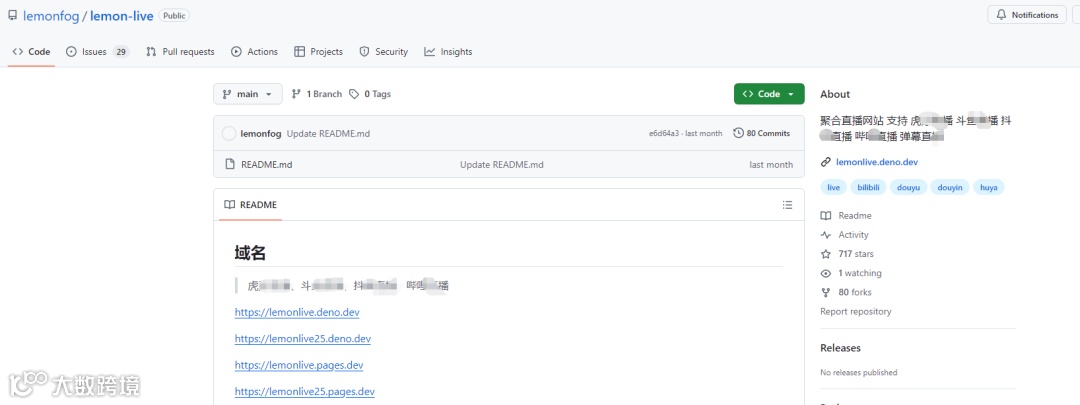View the 1 watching link
This screenshot has width=1080, height=405.
(x=860, y=273)
